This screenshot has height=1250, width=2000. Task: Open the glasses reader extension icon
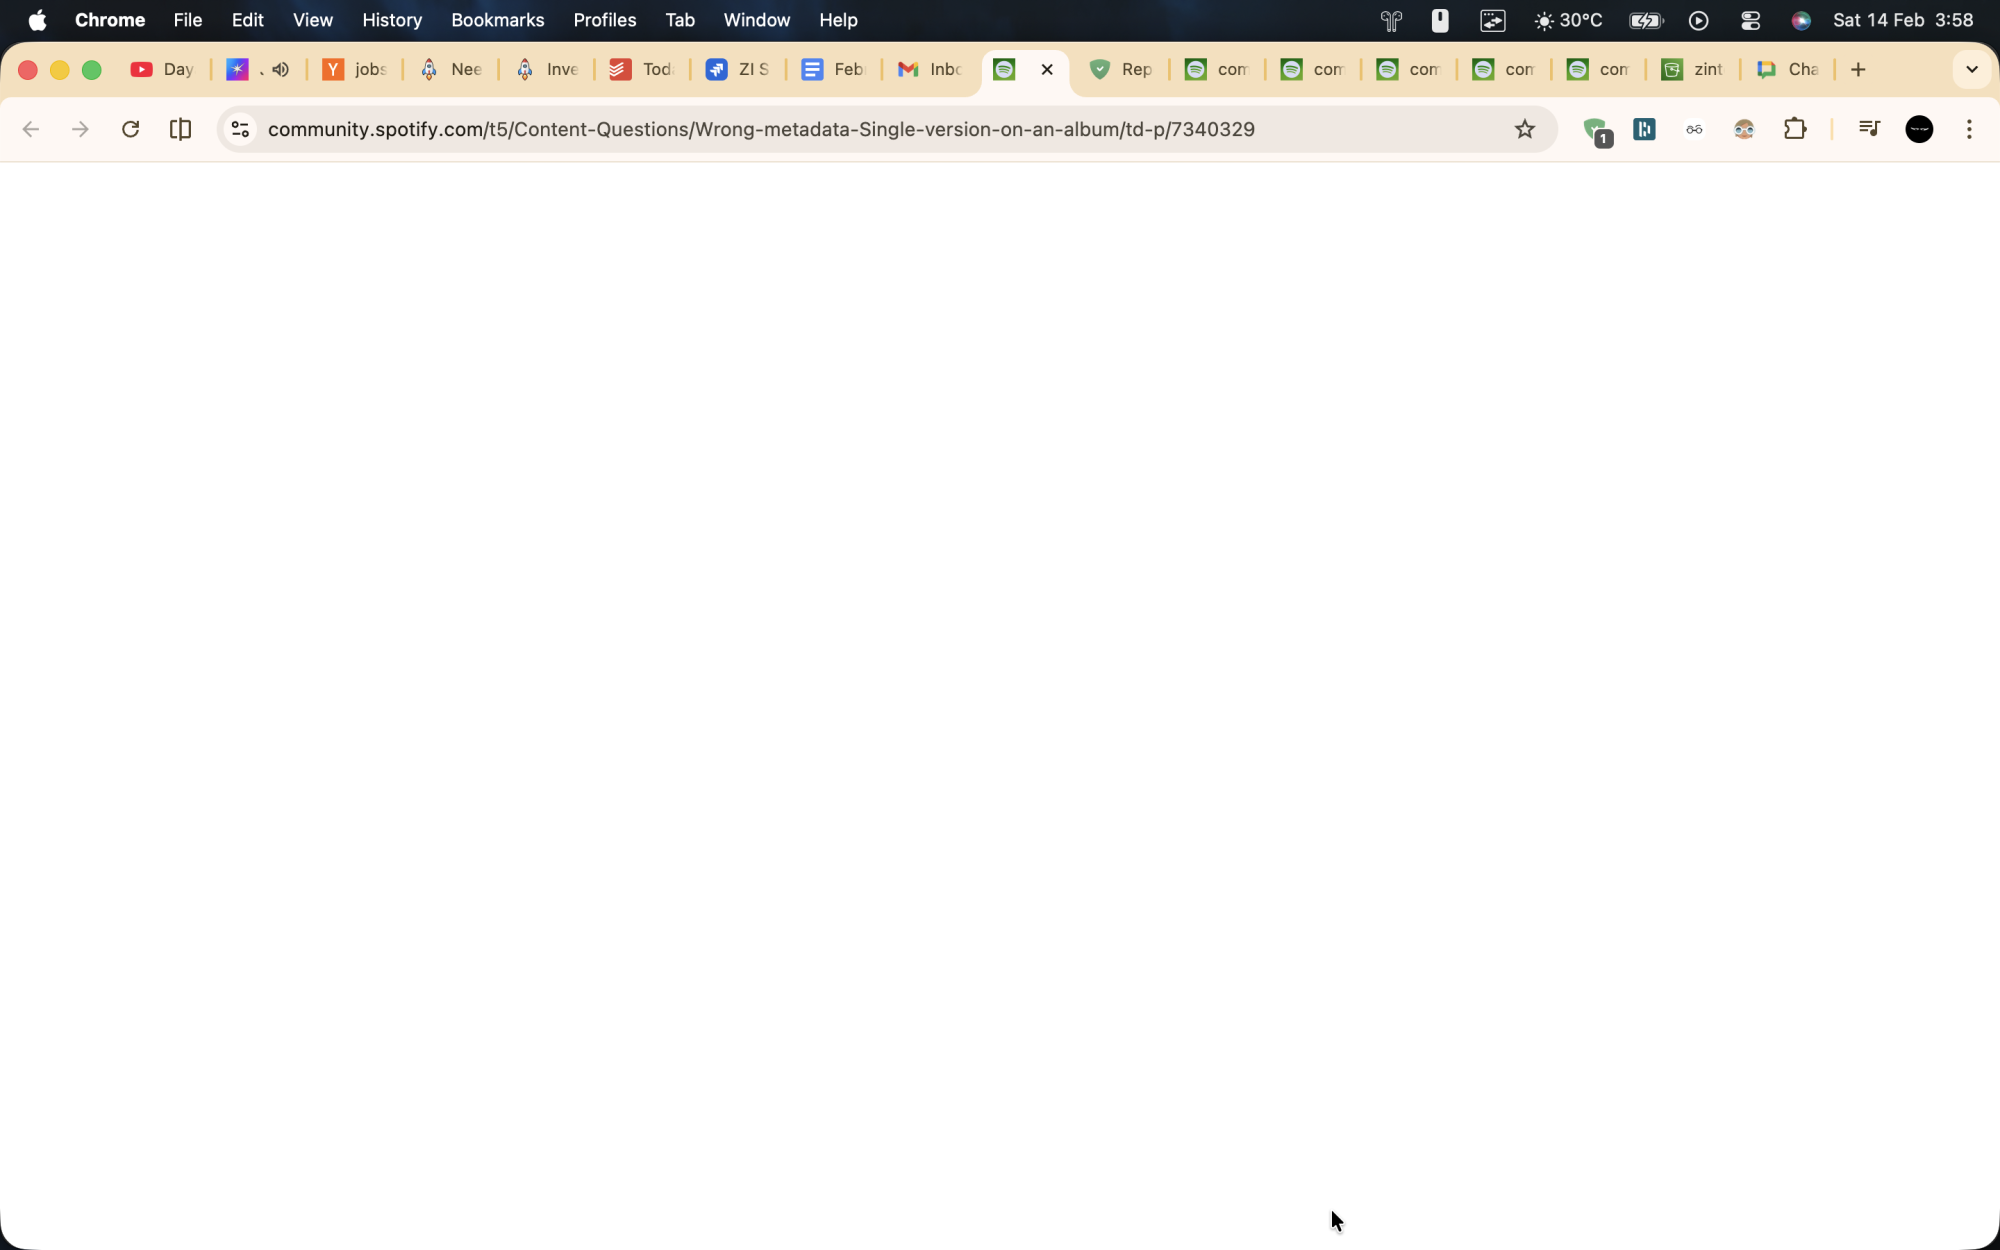point(1694,129)
